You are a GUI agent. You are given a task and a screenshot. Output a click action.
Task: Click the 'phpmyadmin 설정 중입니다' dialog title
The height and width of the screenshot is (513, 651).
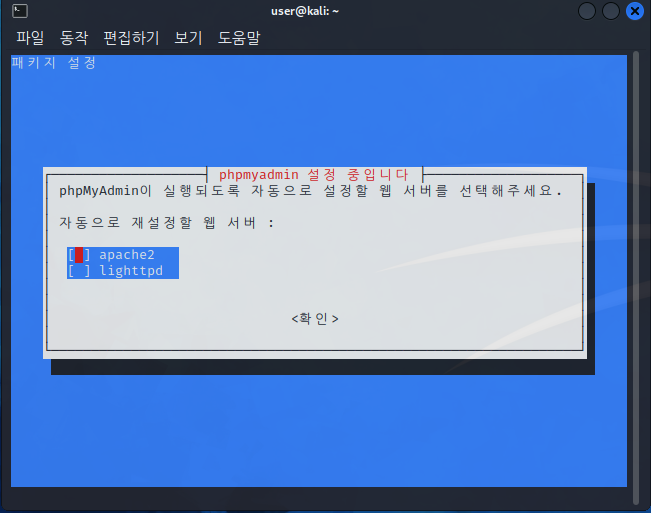(x=314, y=175)
